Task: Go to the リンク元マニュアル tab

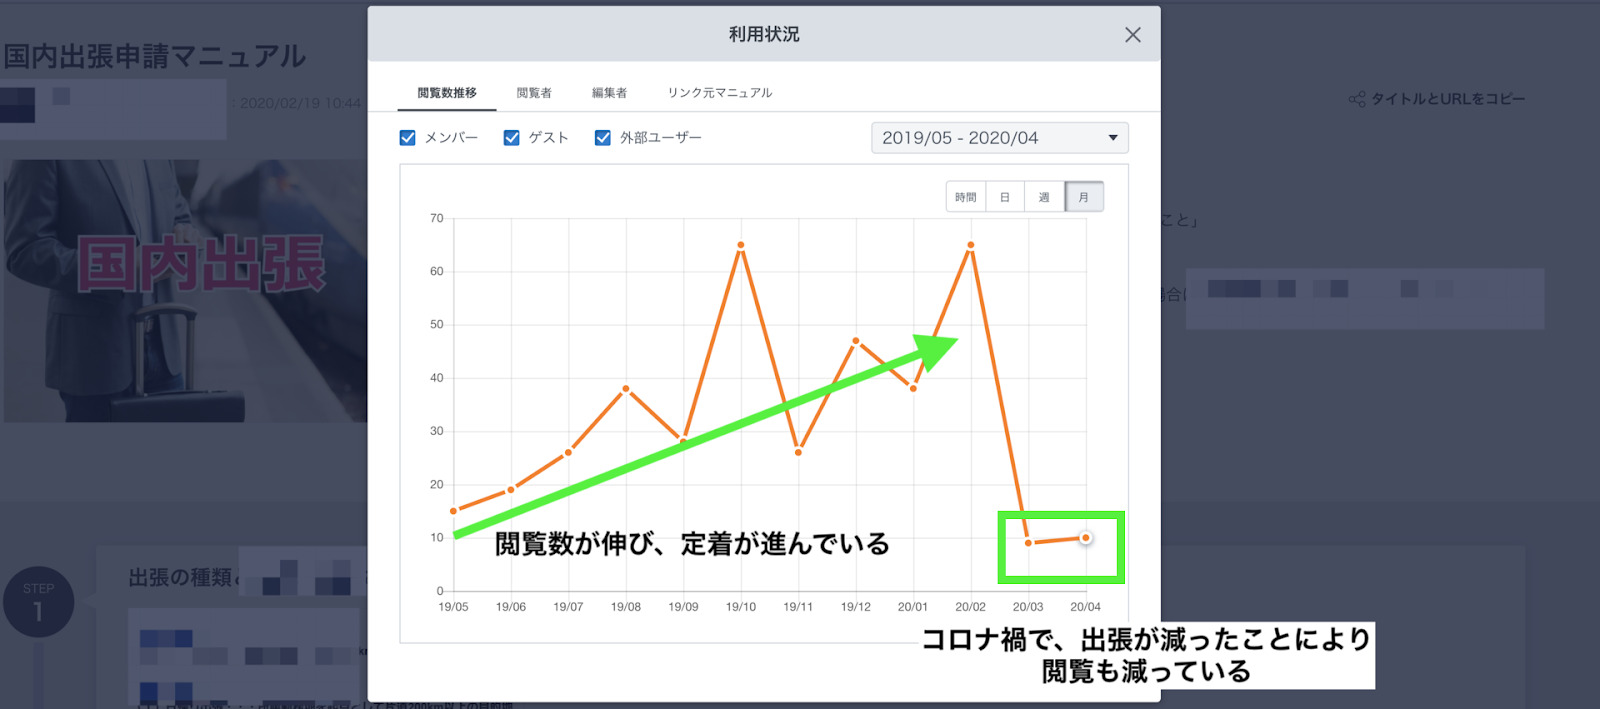Action: (719, 93)
